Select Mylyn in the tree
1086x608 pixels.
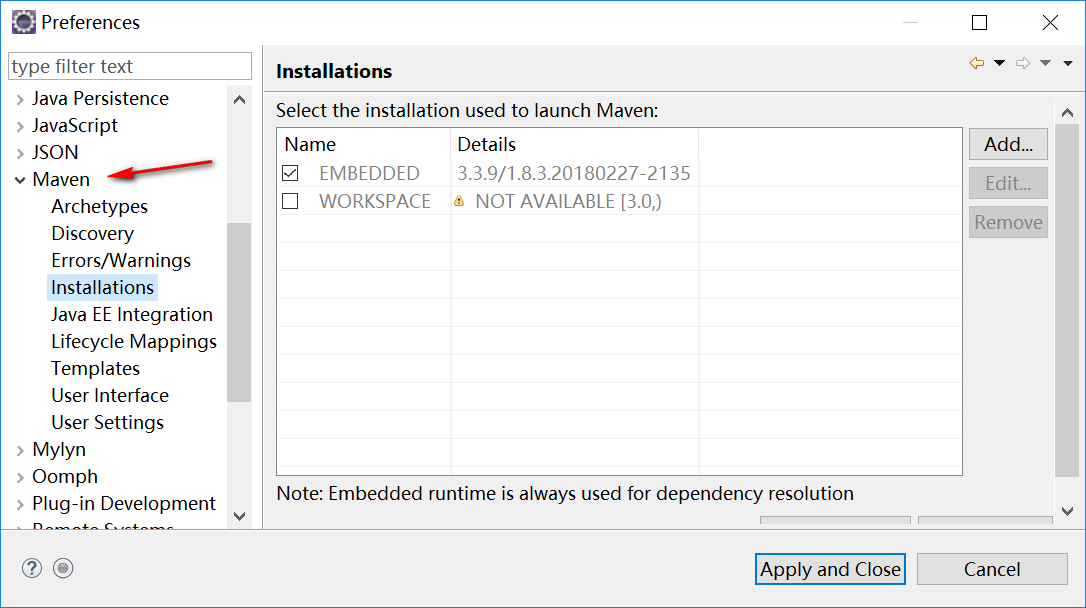coord(59,449)
